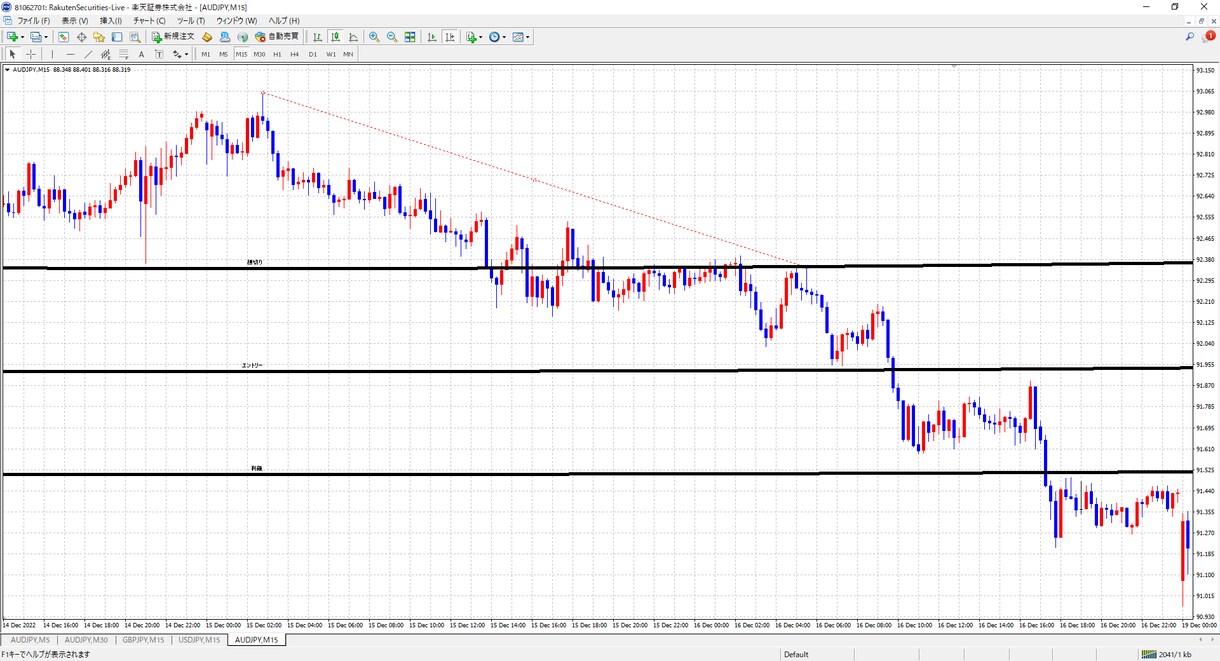Select the H1 timeframe button

(x=277, y=54)
